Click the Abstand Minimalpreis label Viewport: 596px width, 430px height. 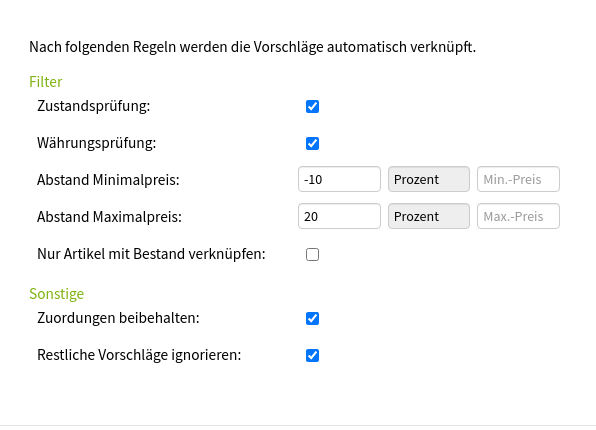pos(108,180)
